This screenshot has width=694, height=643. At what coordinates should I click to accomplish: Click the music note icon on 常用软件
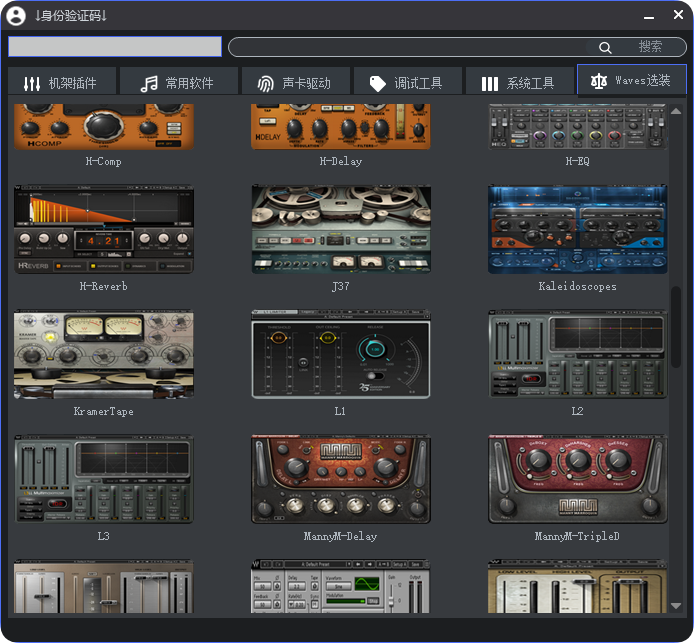149,83
